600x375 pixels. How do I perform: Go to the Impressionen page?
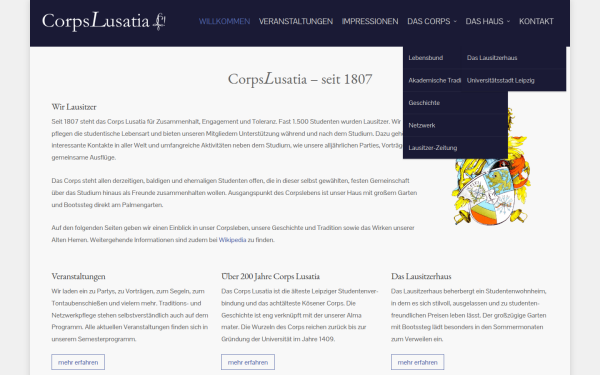370,21
